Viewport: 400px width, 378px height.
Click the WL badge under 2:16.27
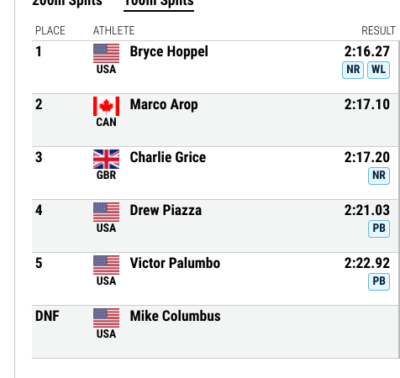(x=378, y=70)
